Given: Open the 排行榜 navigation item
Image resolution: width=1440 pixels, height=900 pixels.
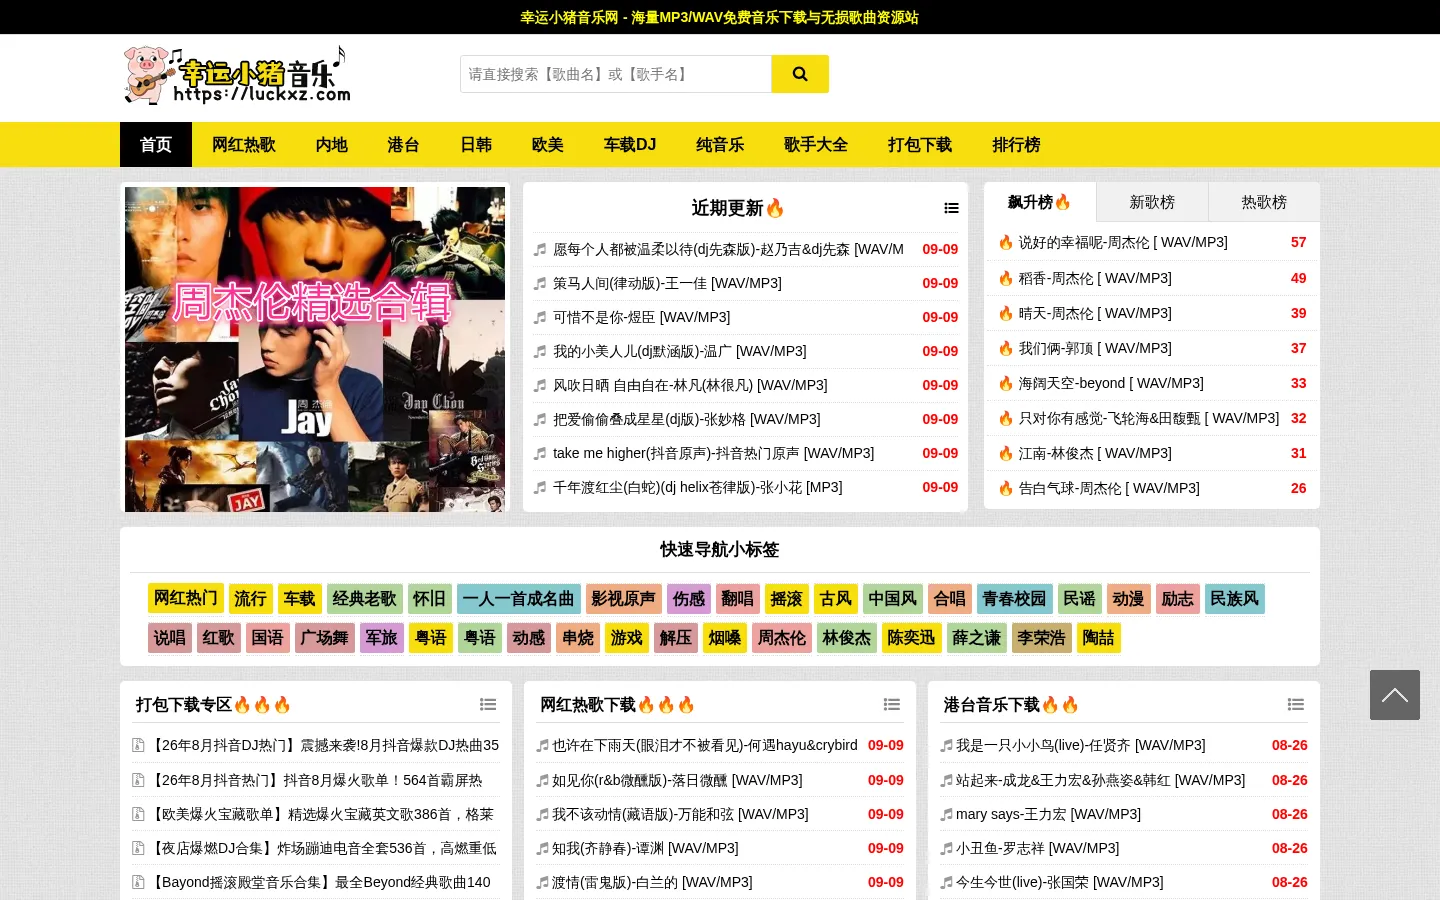Looking at the screenshot, I should tap(1016, 145).
